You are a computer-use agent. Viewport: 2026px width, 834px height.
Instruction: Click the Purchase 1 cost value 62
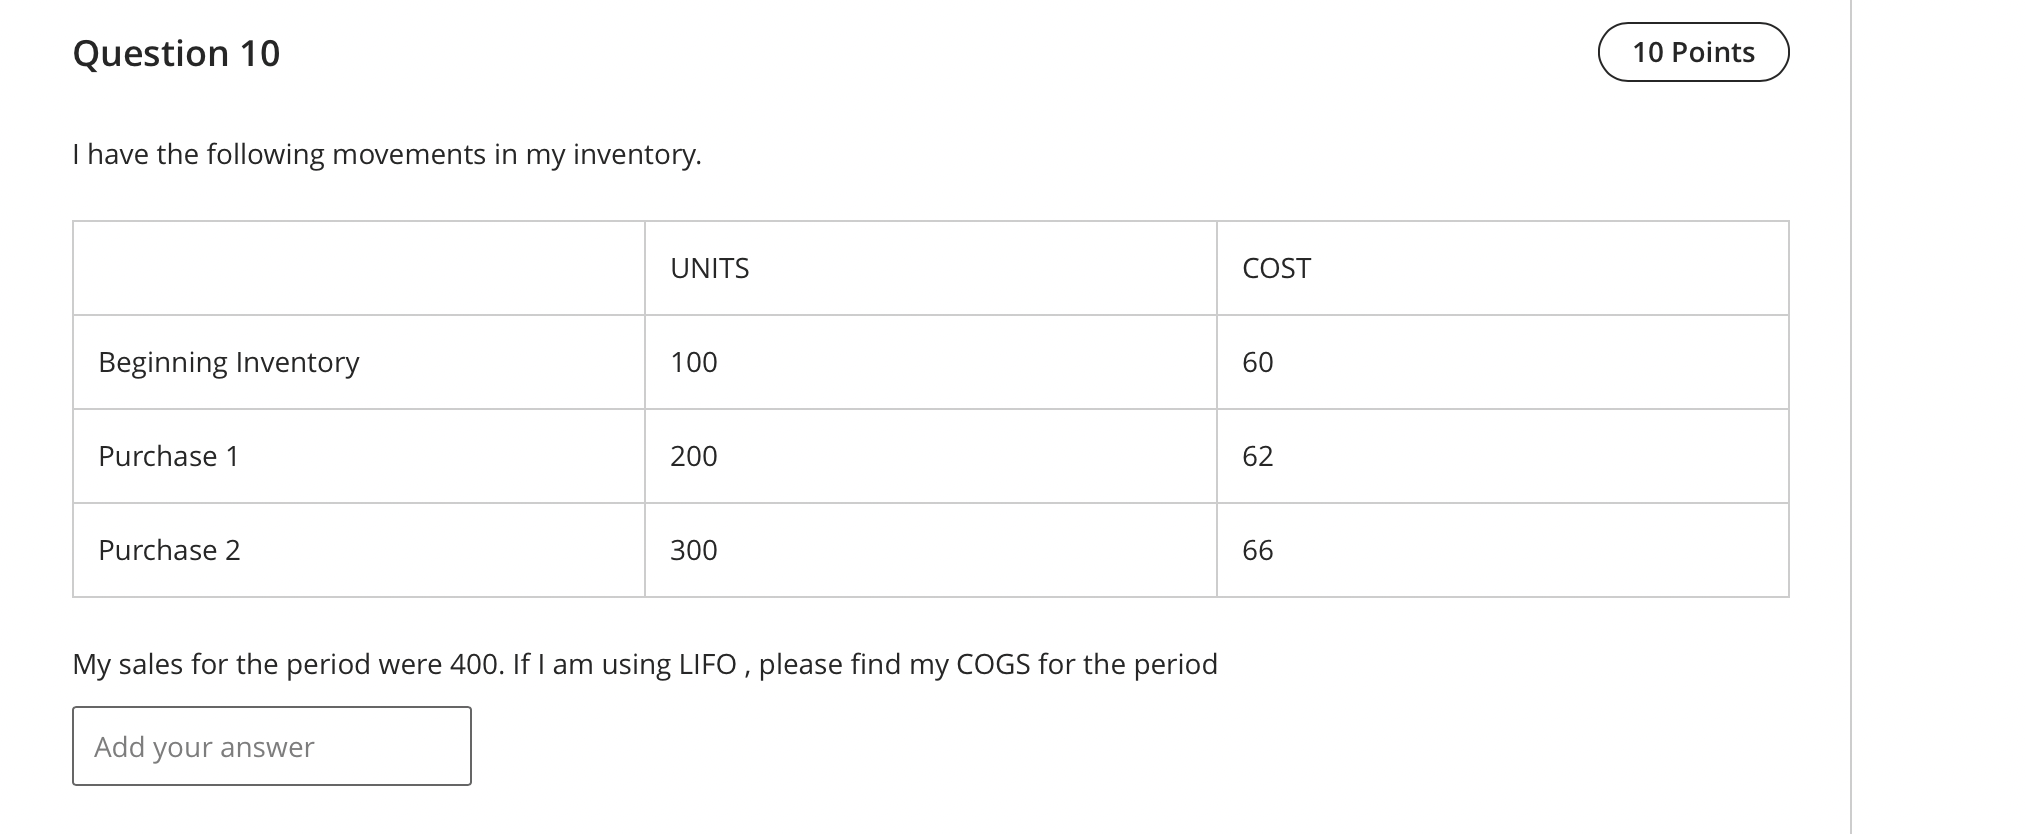(1258, 456)
